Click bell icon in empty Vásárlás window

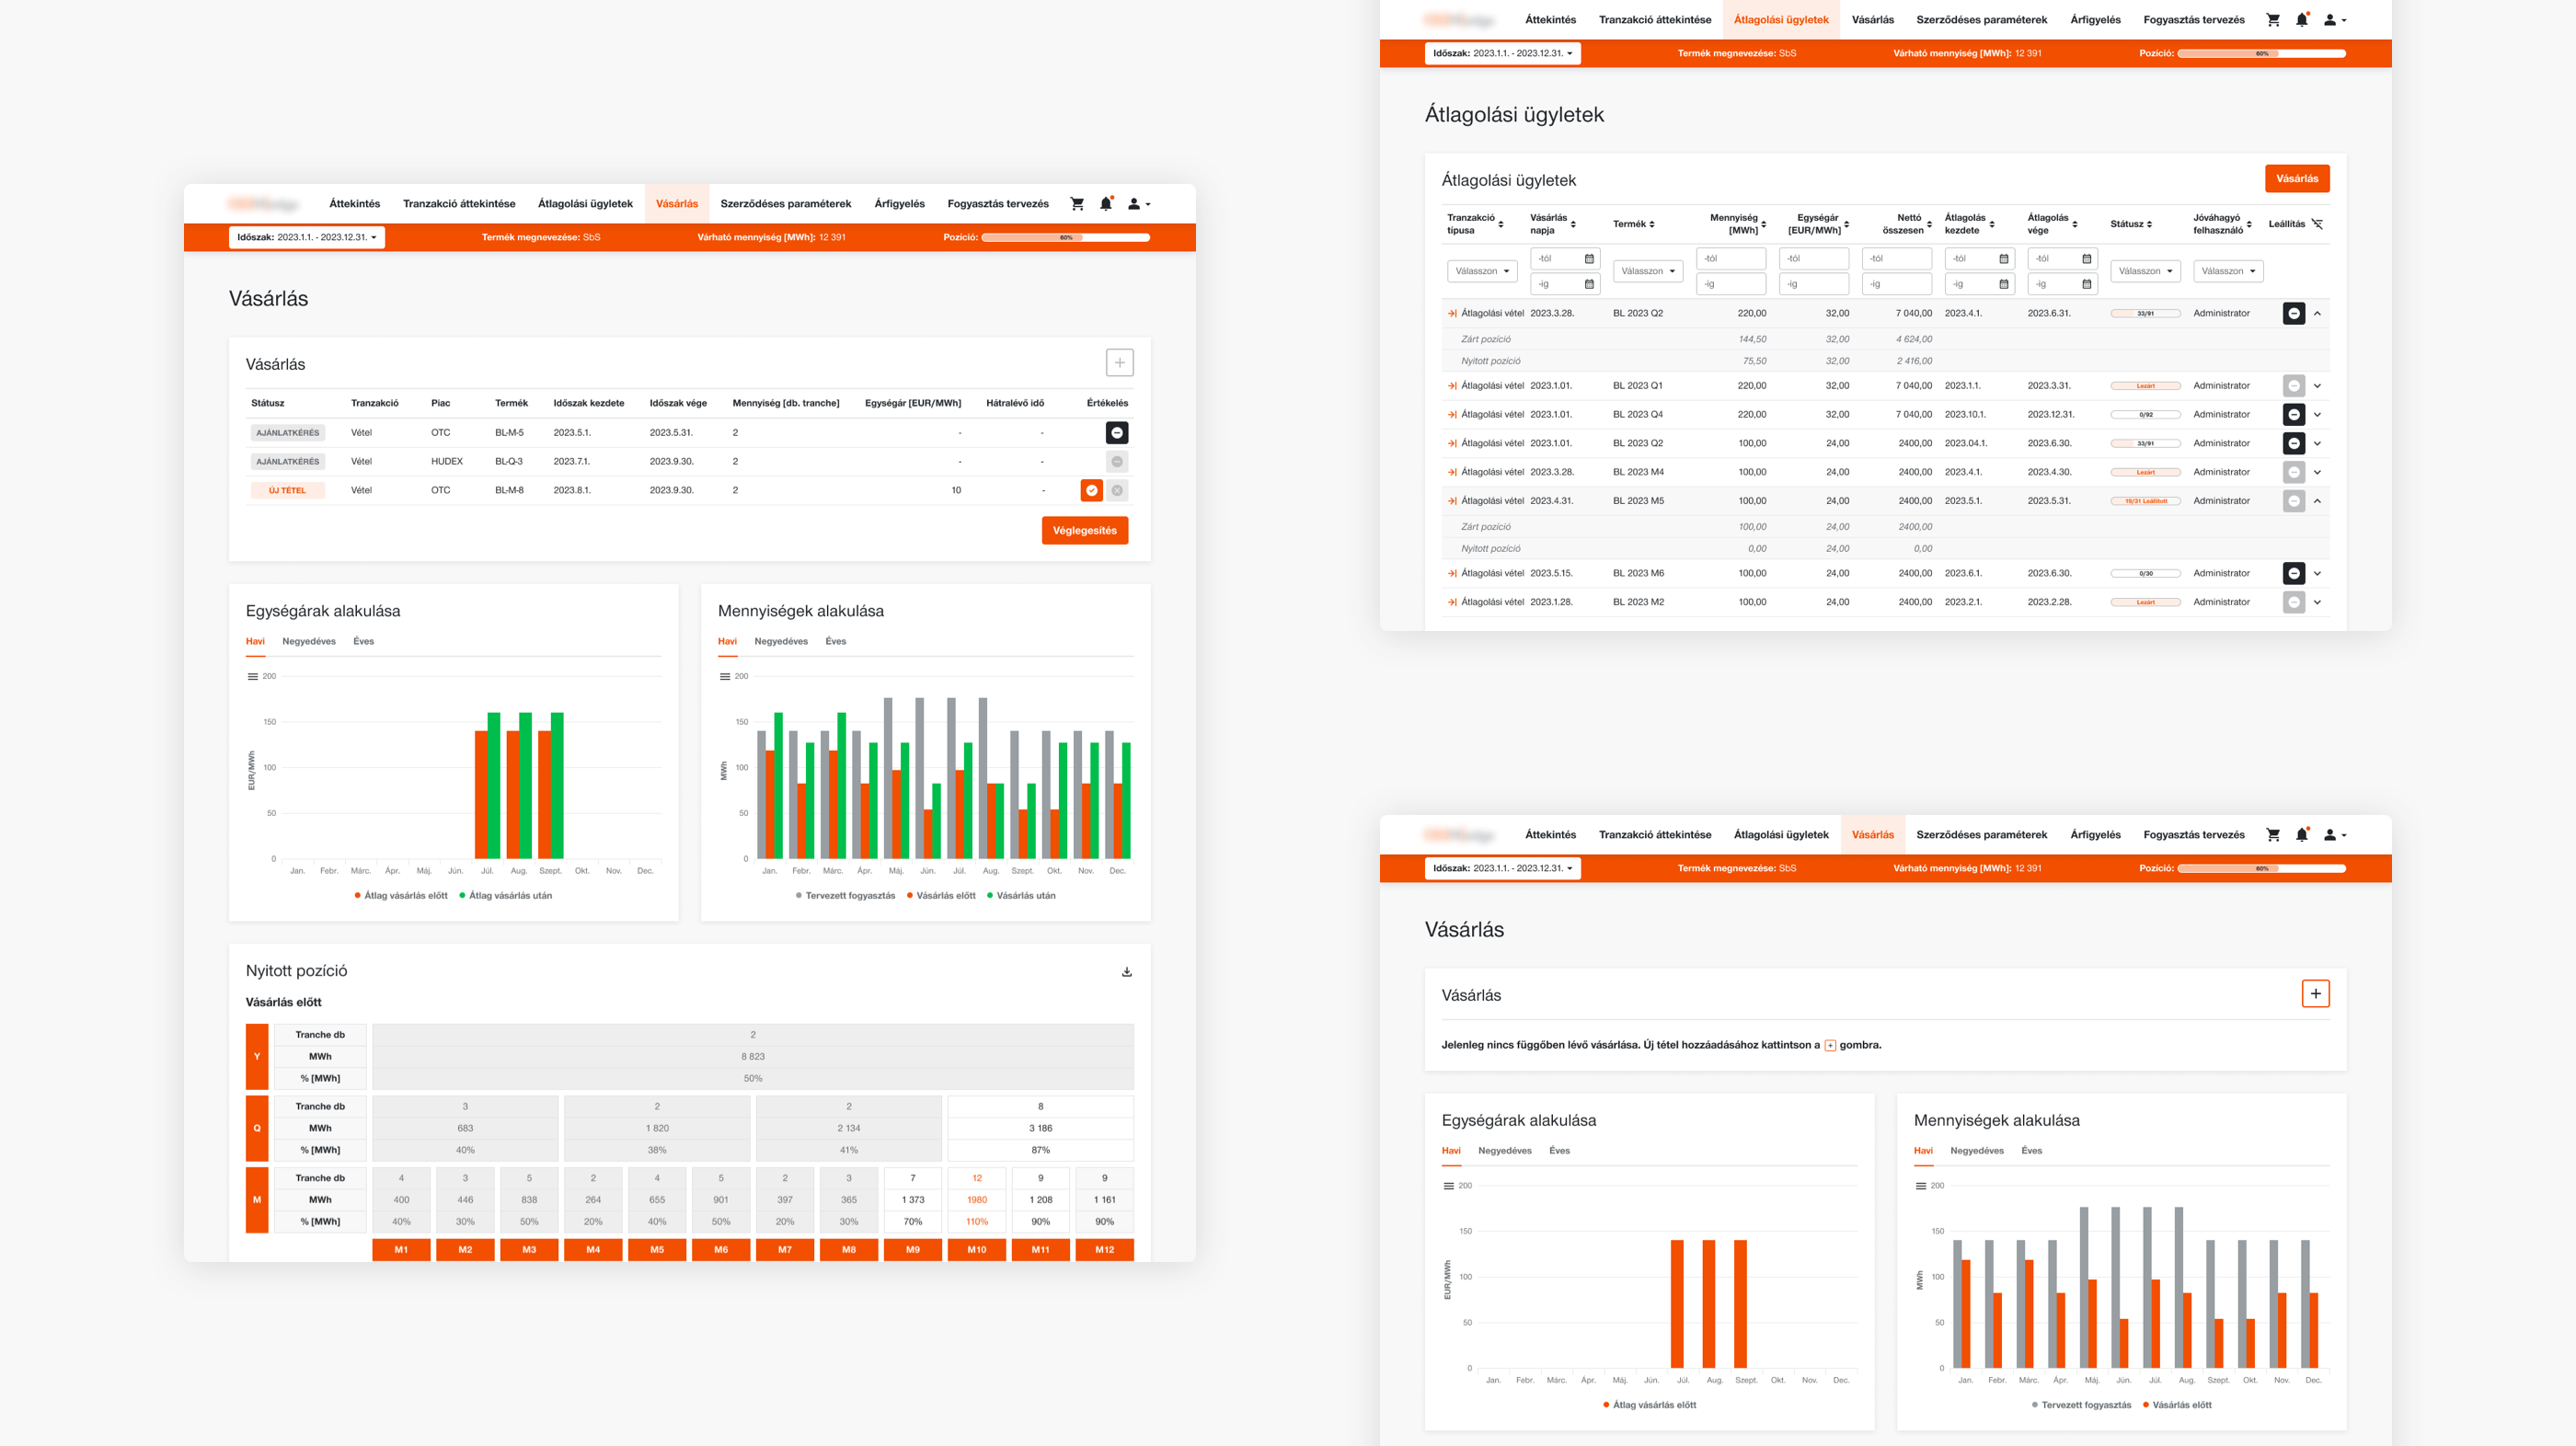(x=2302, y=835)
